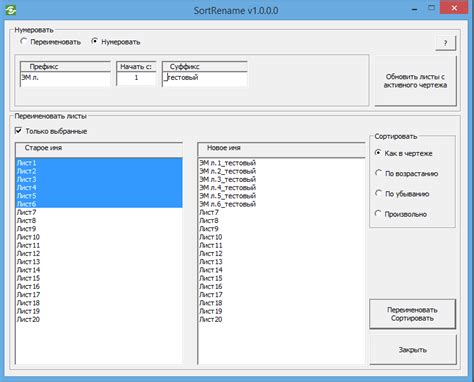Minimize the SortRename window

[415, 9]
